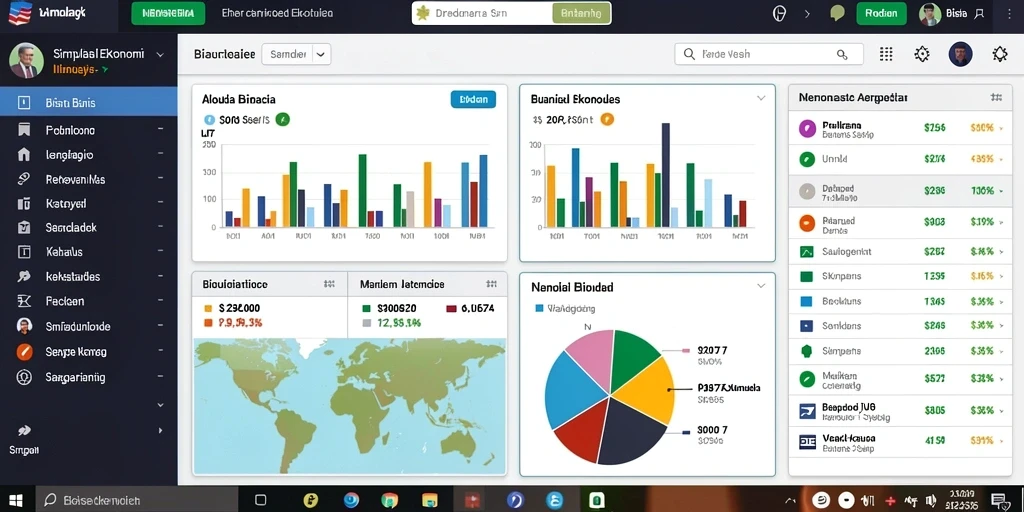Open the Windows Start button on taskbar
Image resolution: width=1024 pixels, height=512 pixels.
(16, 500)
